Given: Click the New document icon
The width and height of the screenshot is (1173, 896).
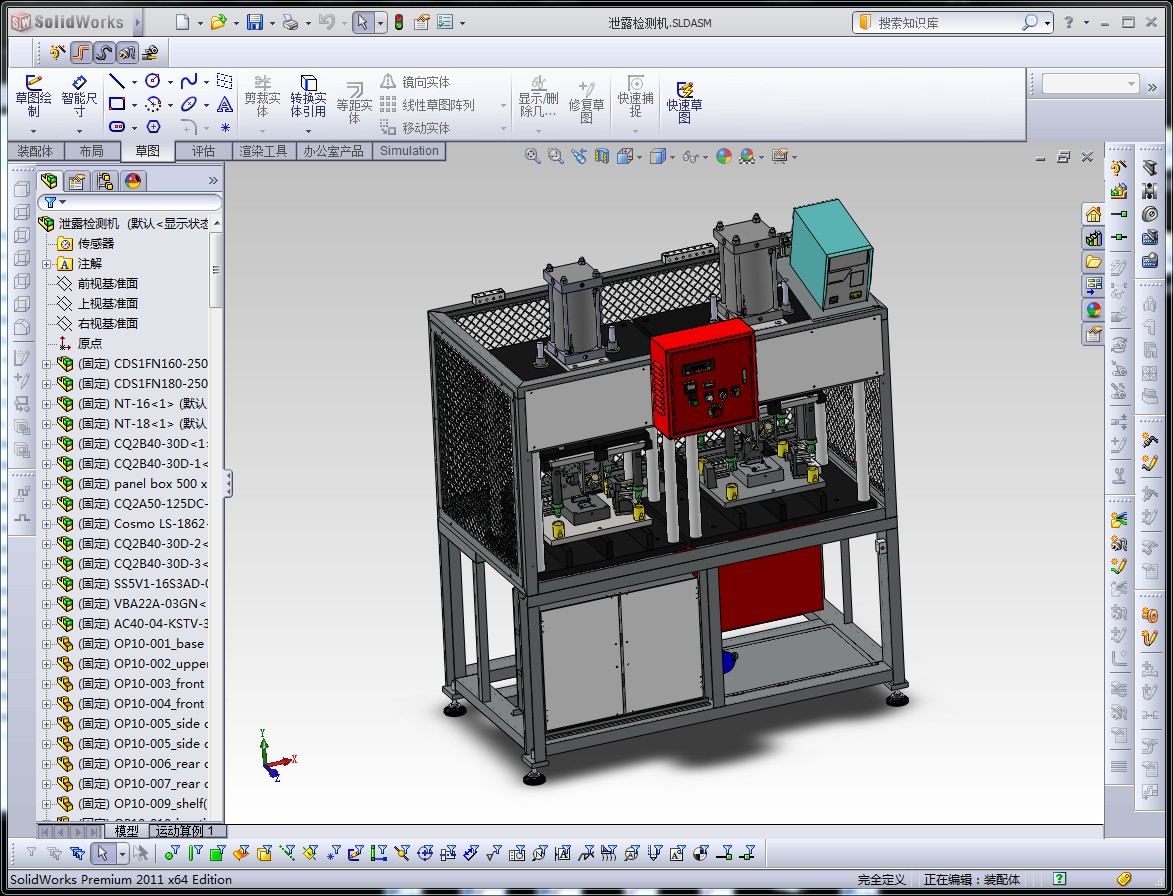Looking at the screenshot, I should [183, 22].
